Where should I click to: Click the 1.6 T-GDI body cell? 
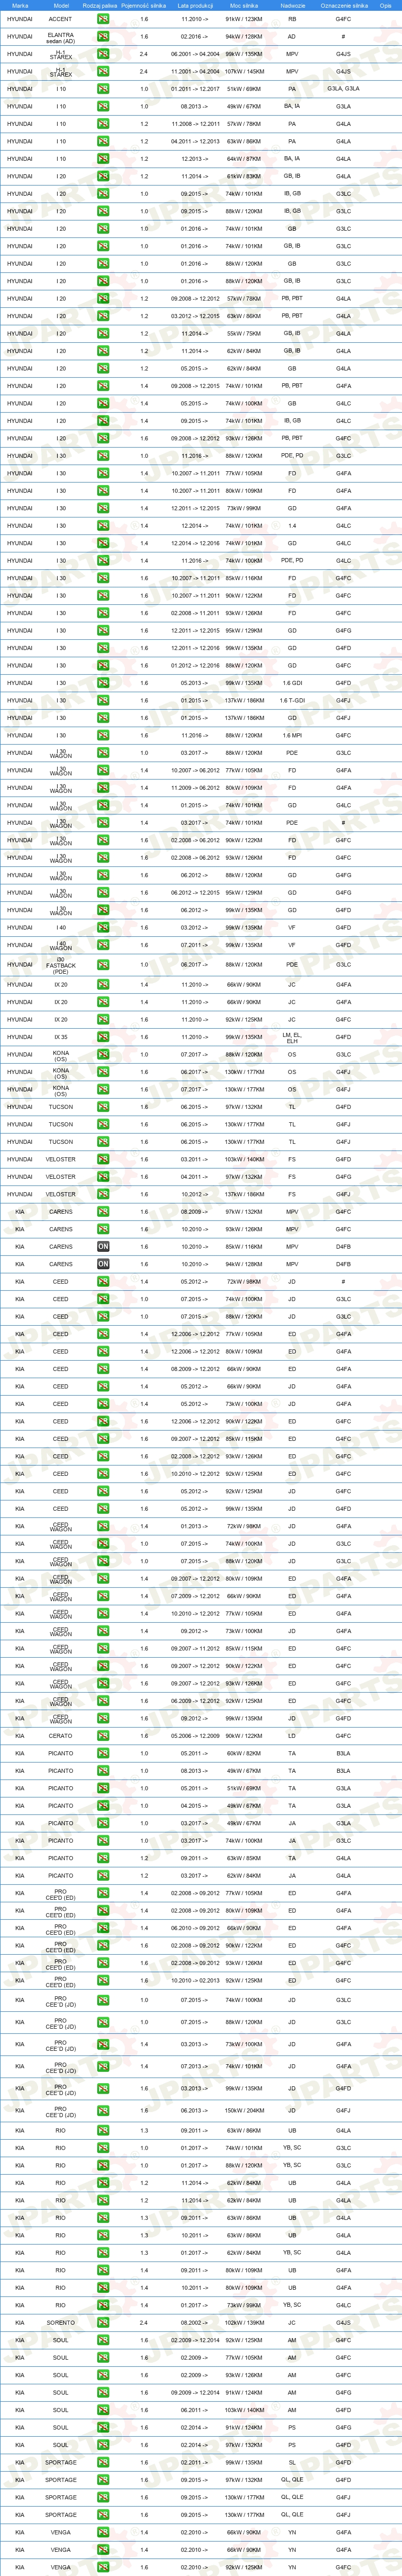(x=292, y=700)
